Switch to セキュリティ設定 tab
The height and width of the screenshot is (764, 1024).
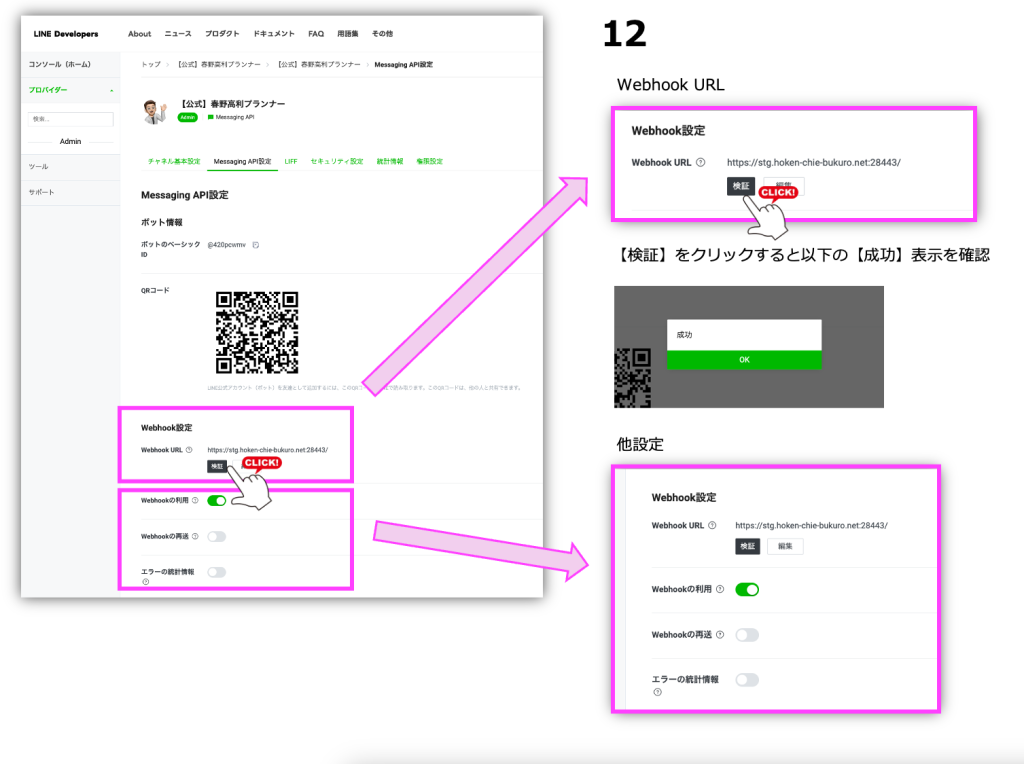tap(336, 161)
